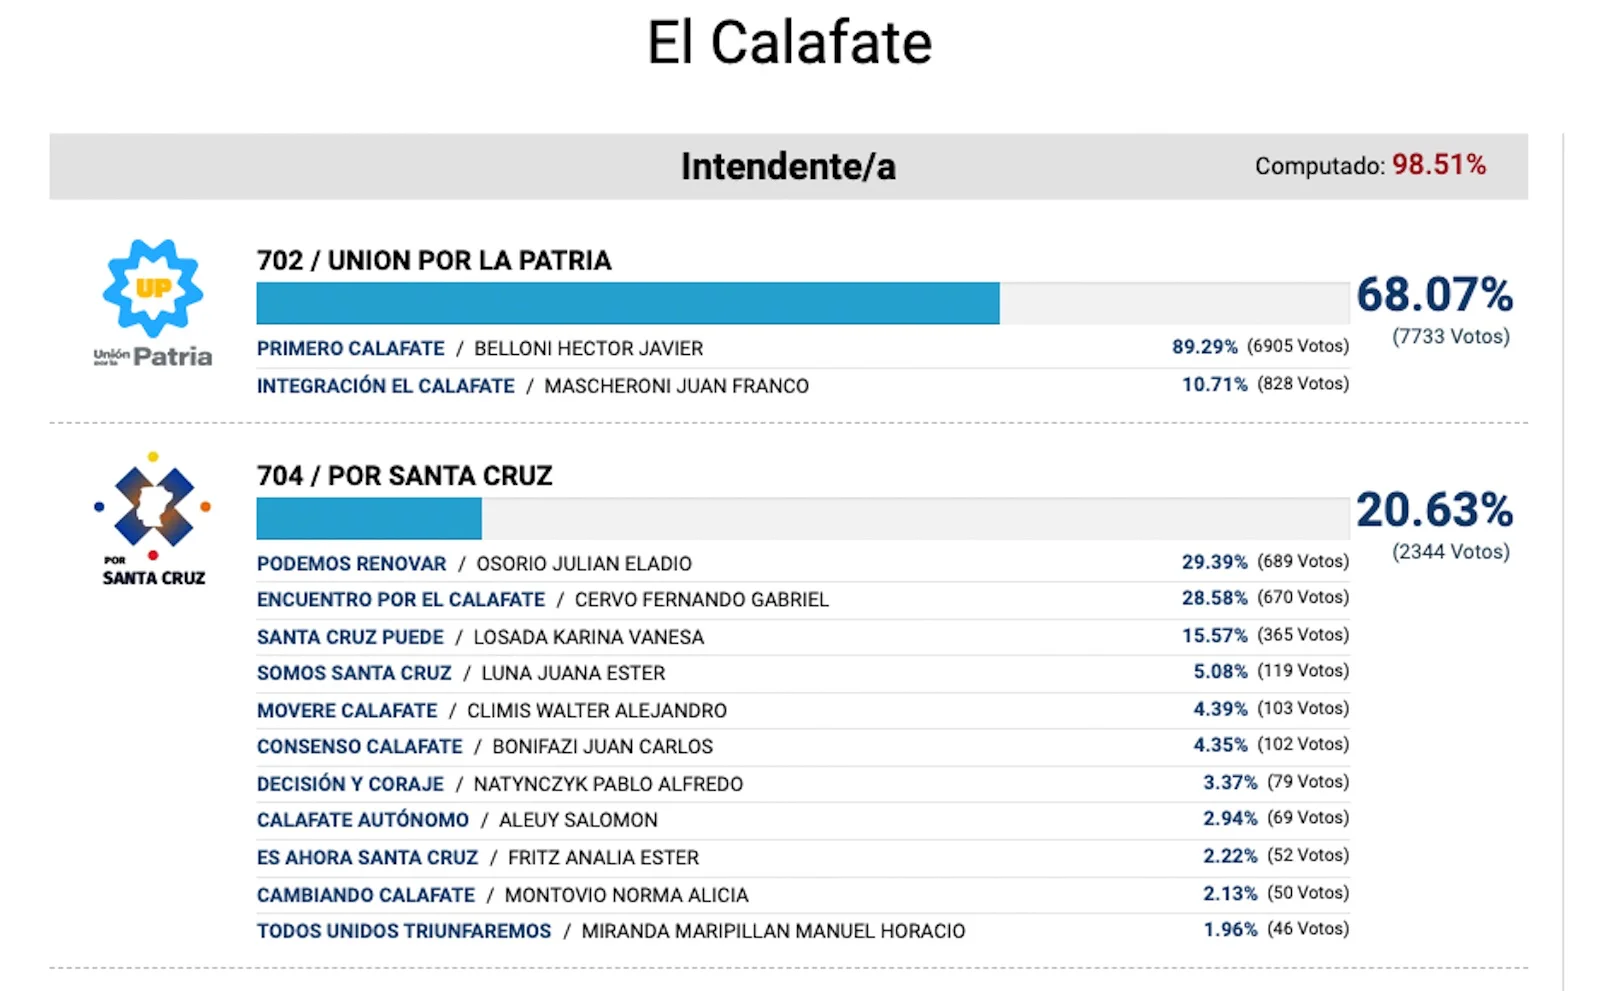Click the Intendente/a section header

(x=788, y=166)
